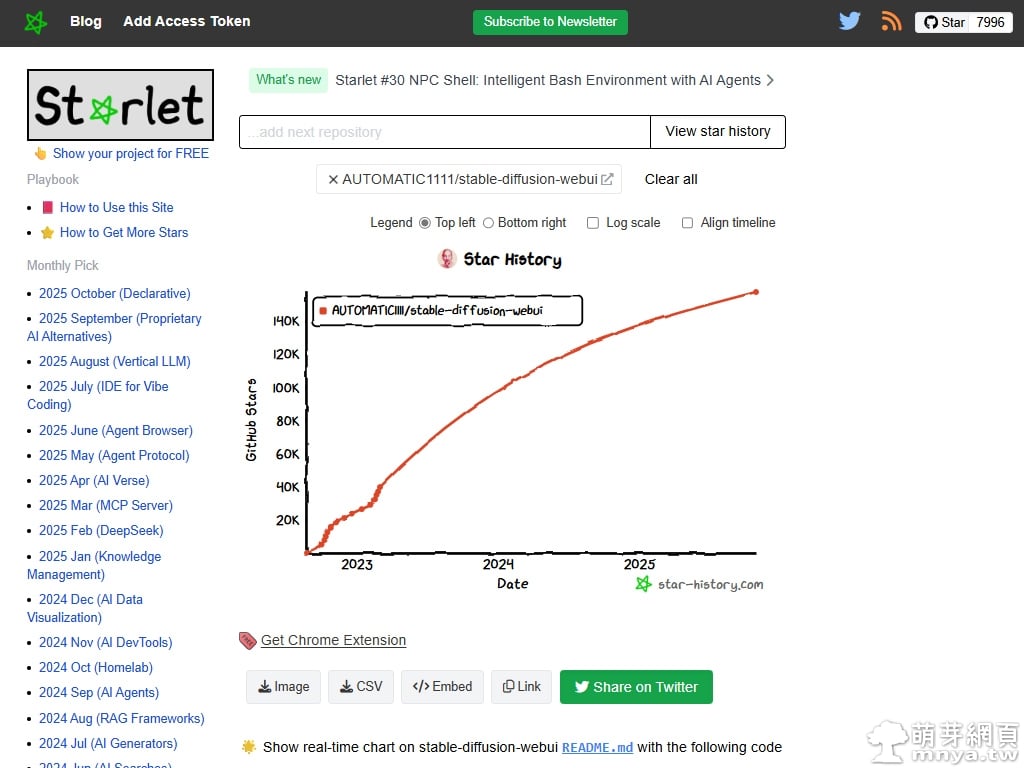Open repo on GitHub via external link icon
The height and width of the screenshot is (768, 1024).
[x=608, y=180]
